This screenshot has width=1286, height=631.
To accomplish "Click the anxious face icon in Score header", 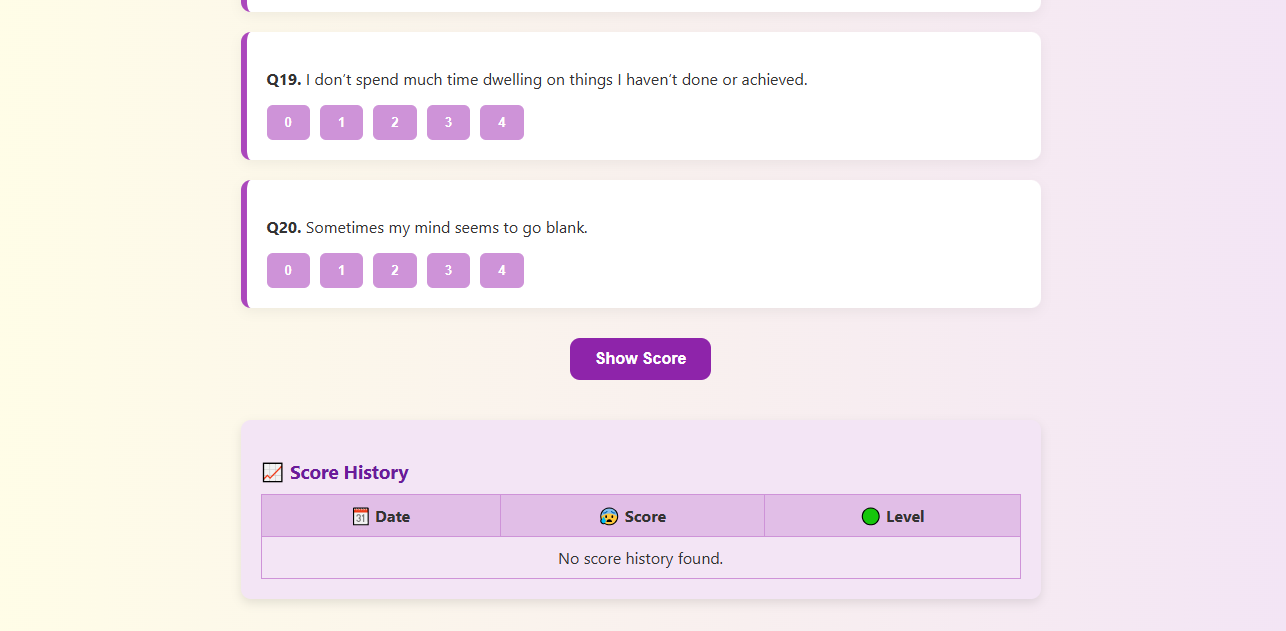I will coord(609,517).
